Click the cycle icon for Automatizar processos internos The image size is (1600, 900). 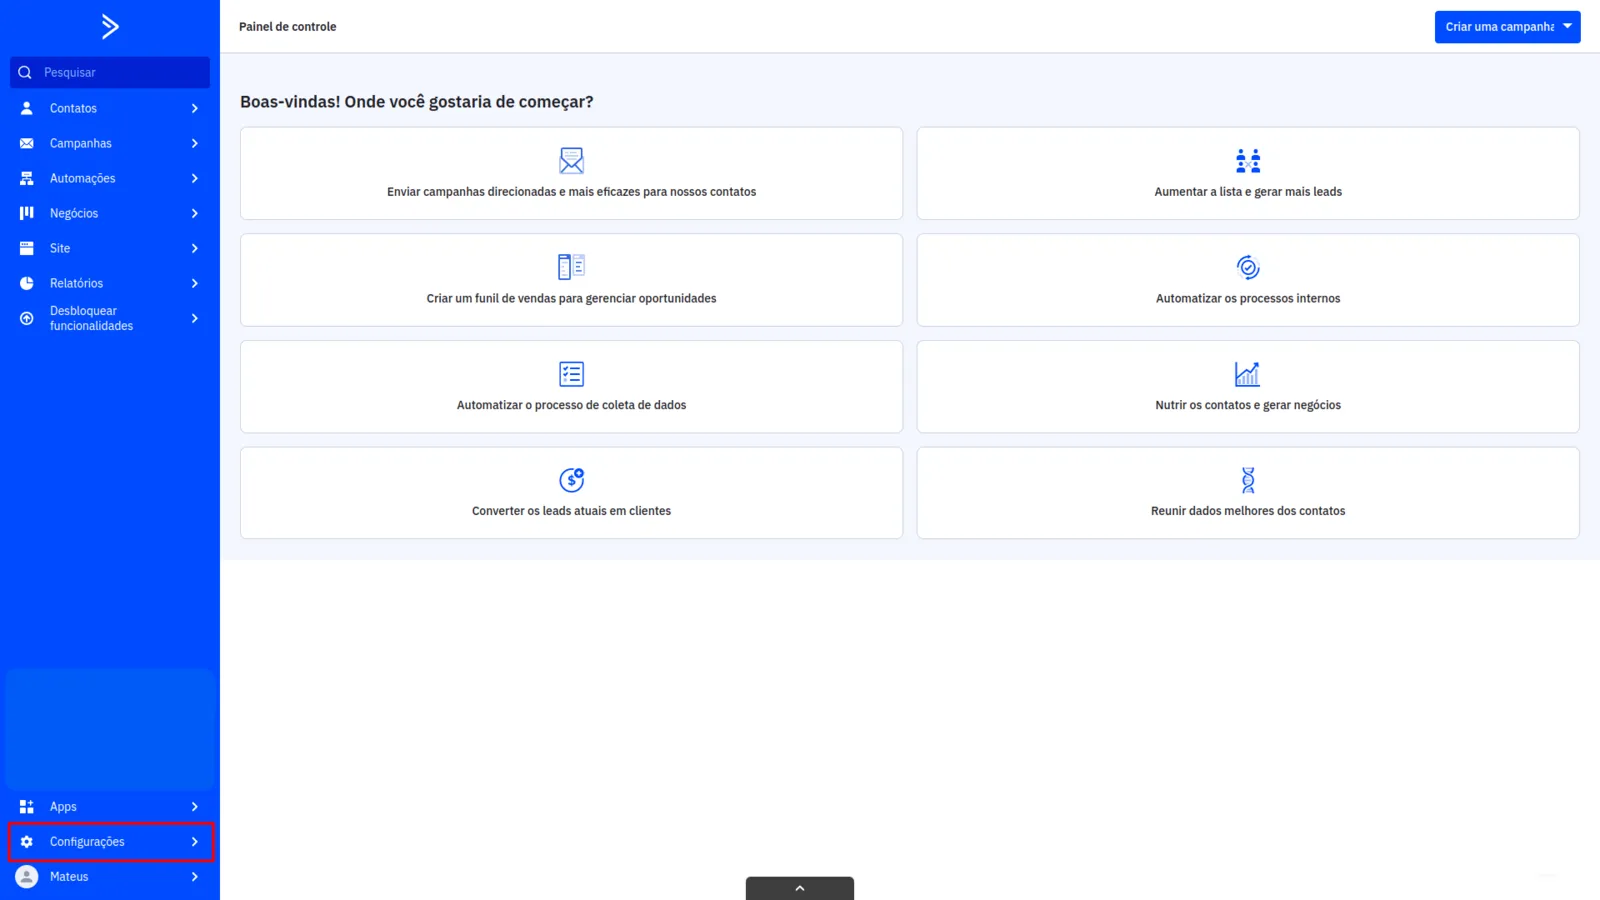(x=1248, y=267)
